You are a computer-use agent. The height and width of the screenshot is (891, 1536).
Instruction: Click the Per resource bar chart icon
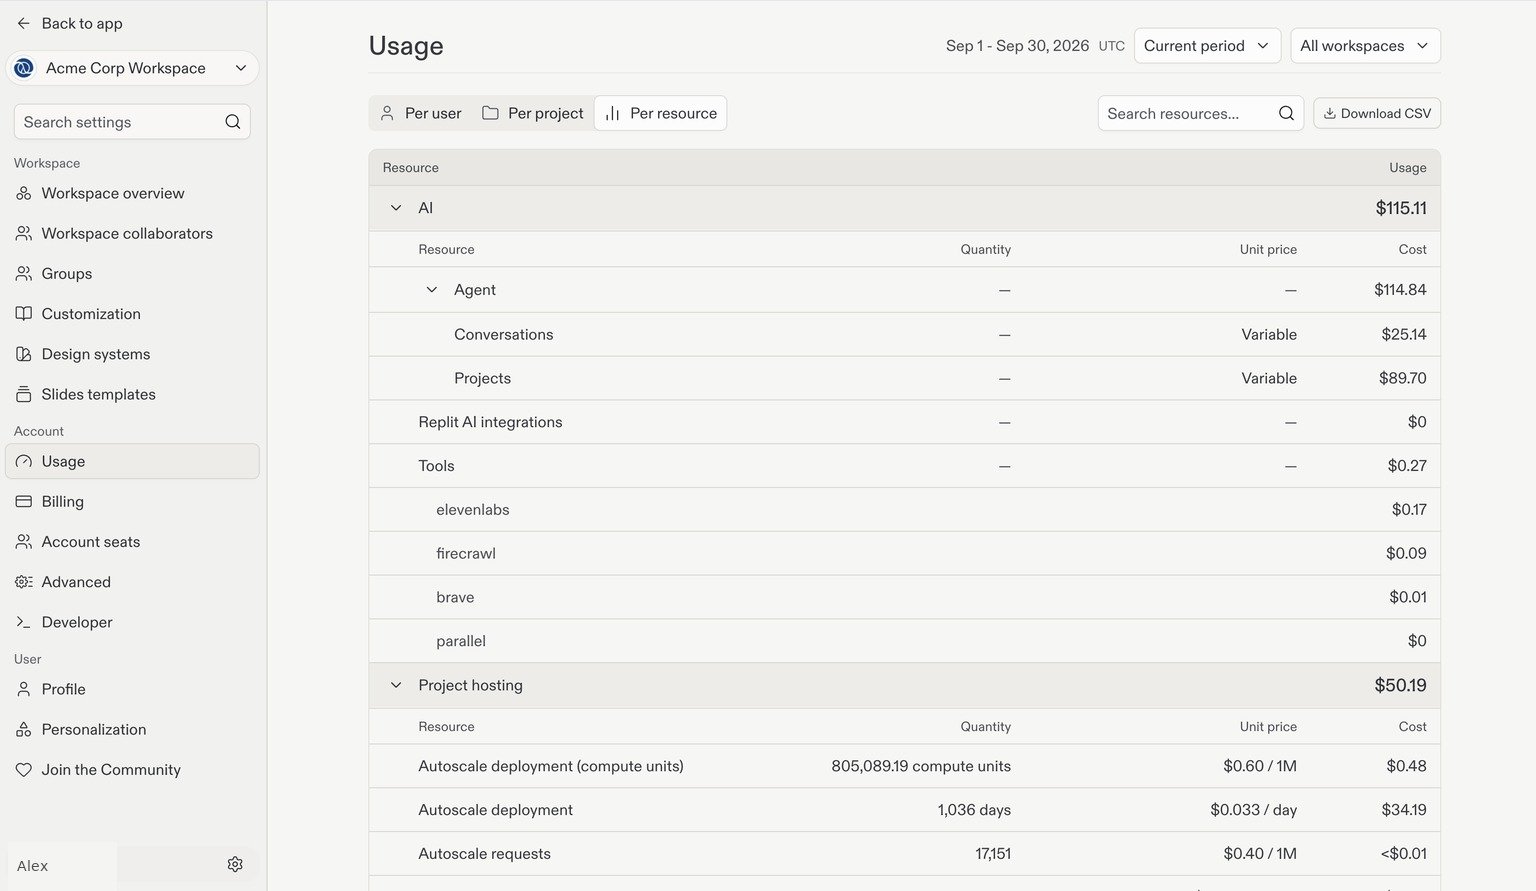pyautogui.click(x=612, y=113)
